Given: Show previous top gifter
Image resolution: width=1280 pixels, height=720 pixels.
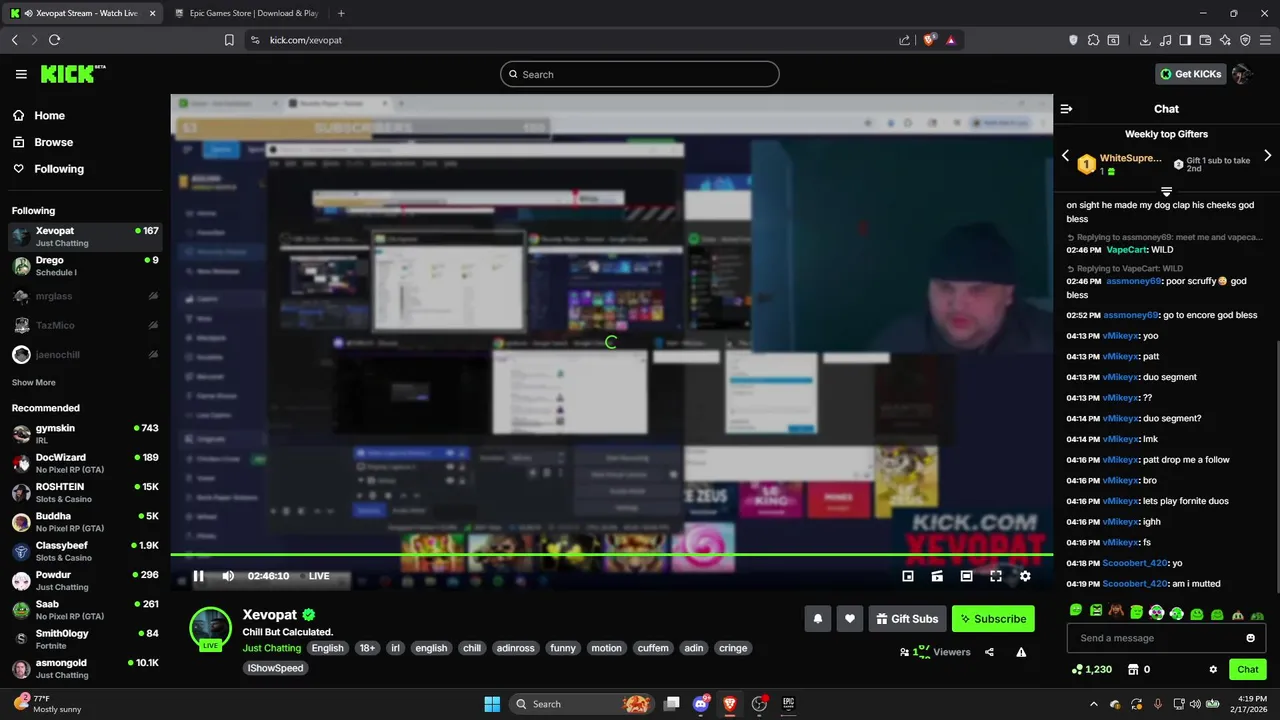Looking at the screenshot, I should click(1065, 156).
